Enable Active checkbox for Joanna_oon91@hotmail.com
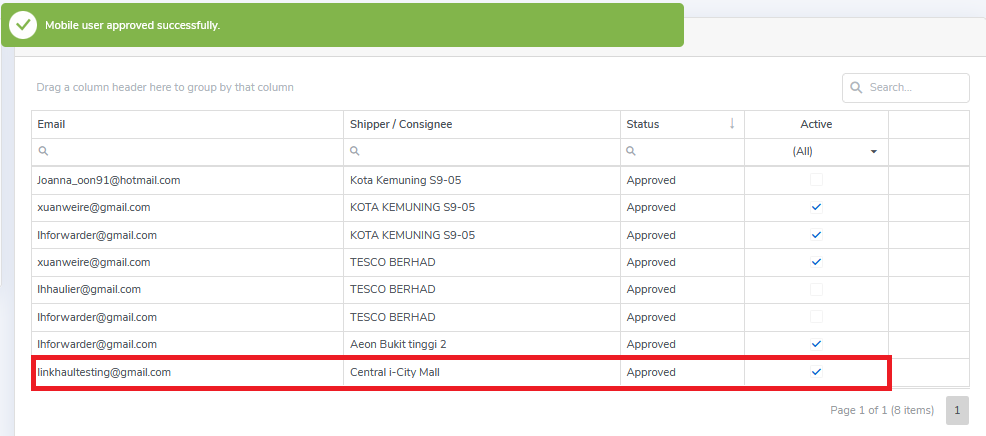This screenshot has height=436, width=986. [816, 180]
